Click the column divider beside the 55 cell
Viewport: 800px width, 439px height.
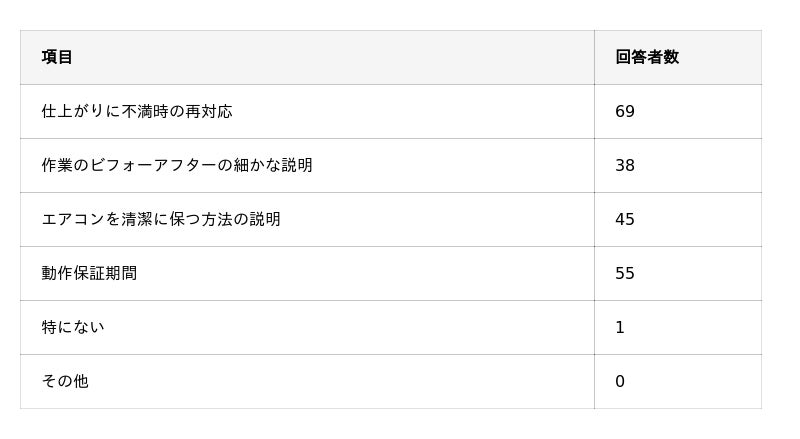tap(594, 273)
